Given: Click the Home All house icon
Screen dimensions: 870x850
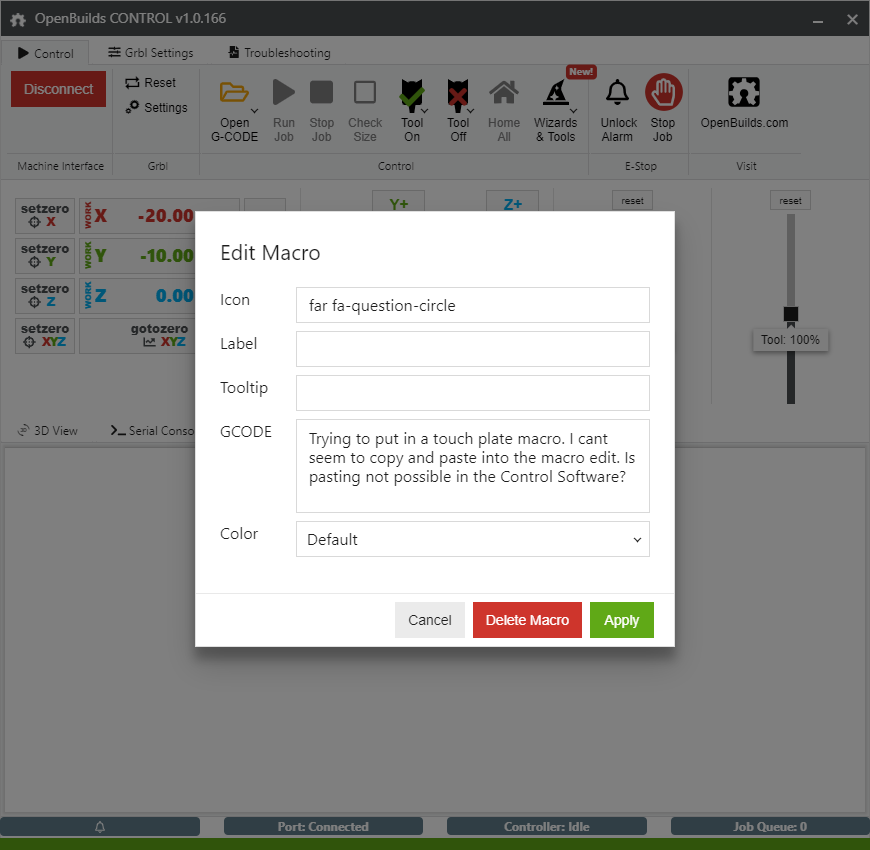Looking at the screenshot, I should [x=504, y=94].
